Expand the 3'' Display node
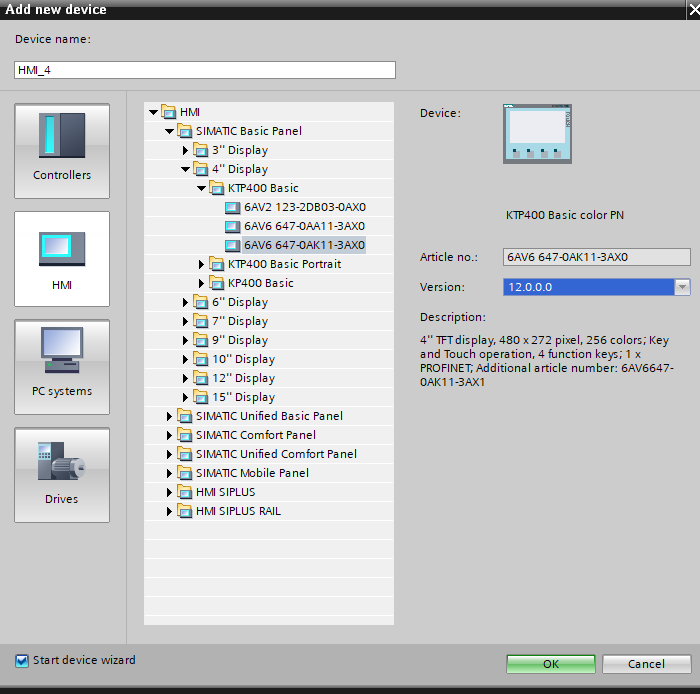The width and height of the screenshot is (700, 694). (x=185, y=150)
